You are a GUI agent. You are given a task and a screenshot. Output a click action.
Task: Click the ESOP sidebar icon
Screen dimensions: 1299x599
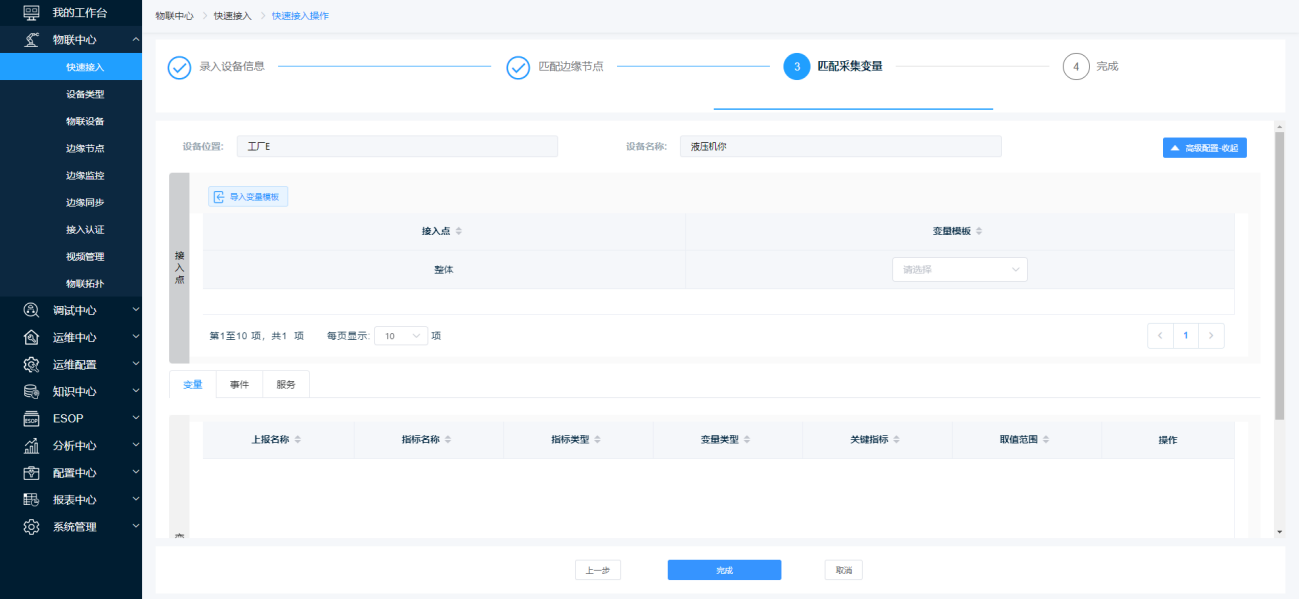(x=31, y=418)
